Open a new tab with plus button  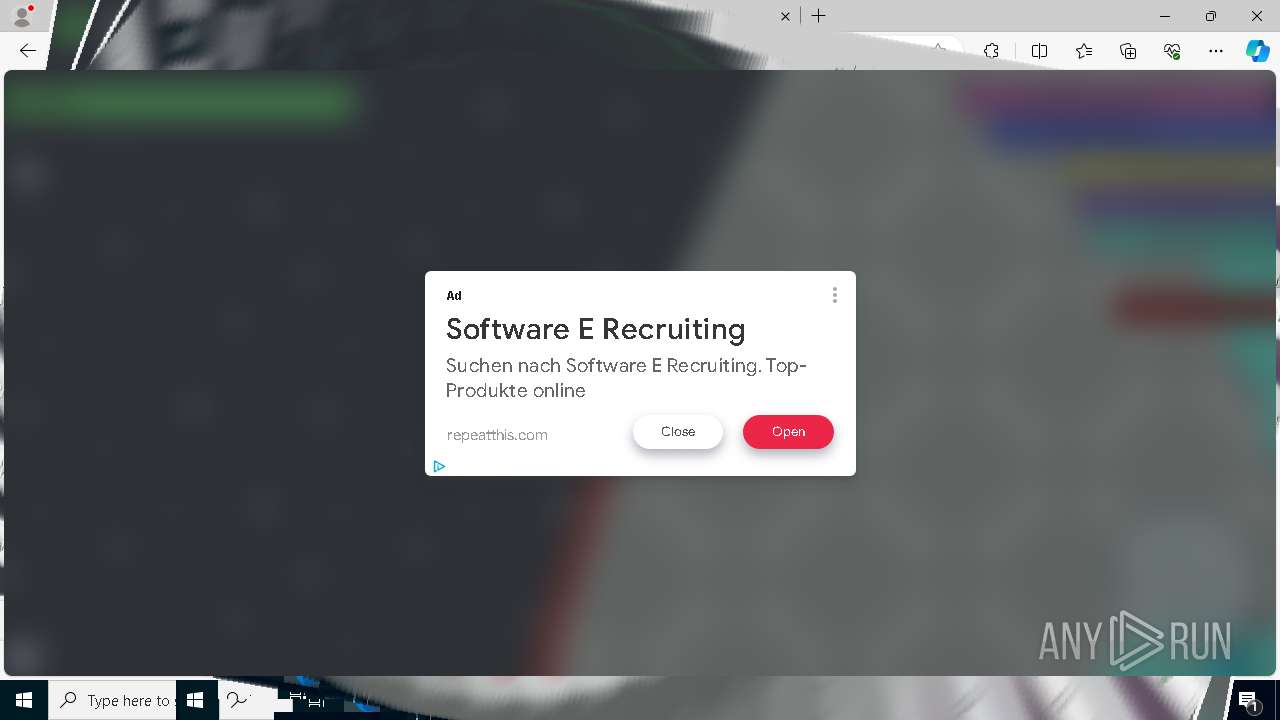[819, 16]
